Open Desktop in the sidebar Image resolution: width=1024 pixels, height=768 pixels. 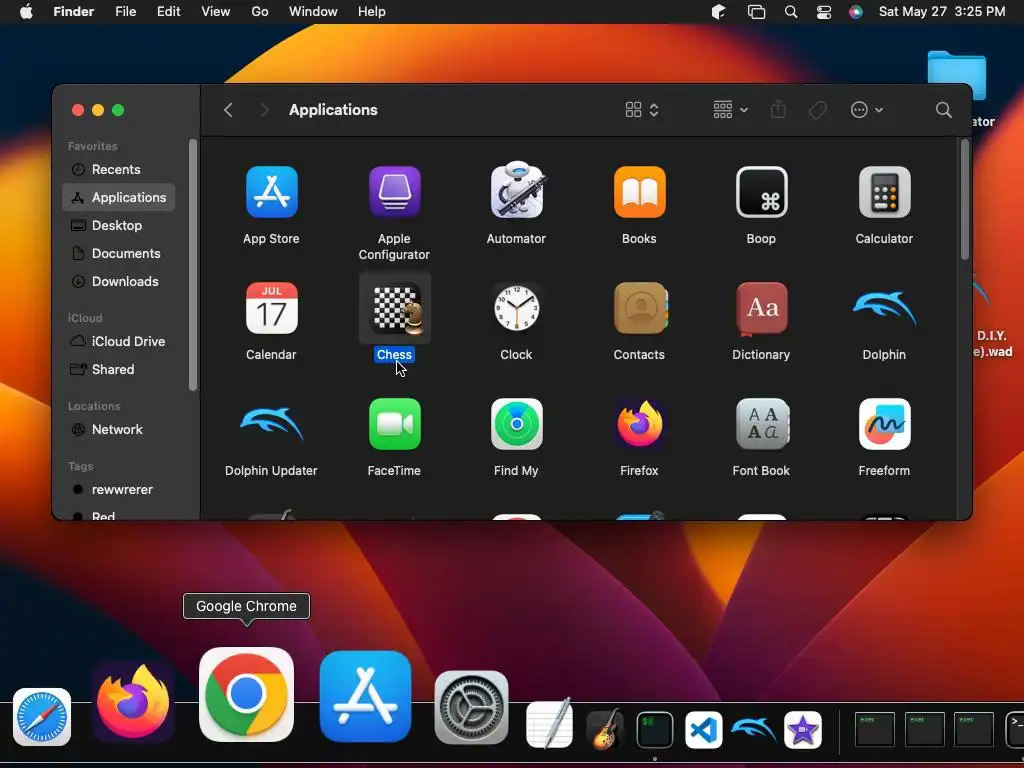pyautogui.click(x=118, y=225)
